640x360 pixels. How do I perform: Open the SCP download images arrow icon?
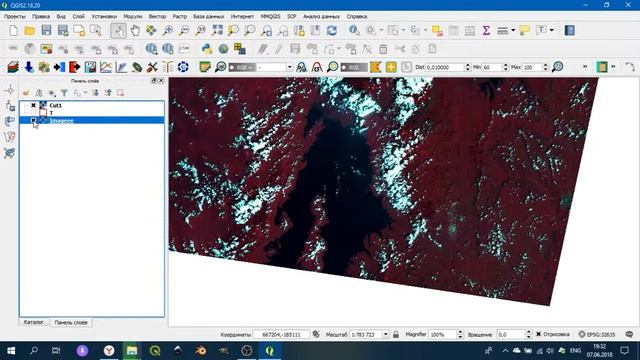[29, 67]
